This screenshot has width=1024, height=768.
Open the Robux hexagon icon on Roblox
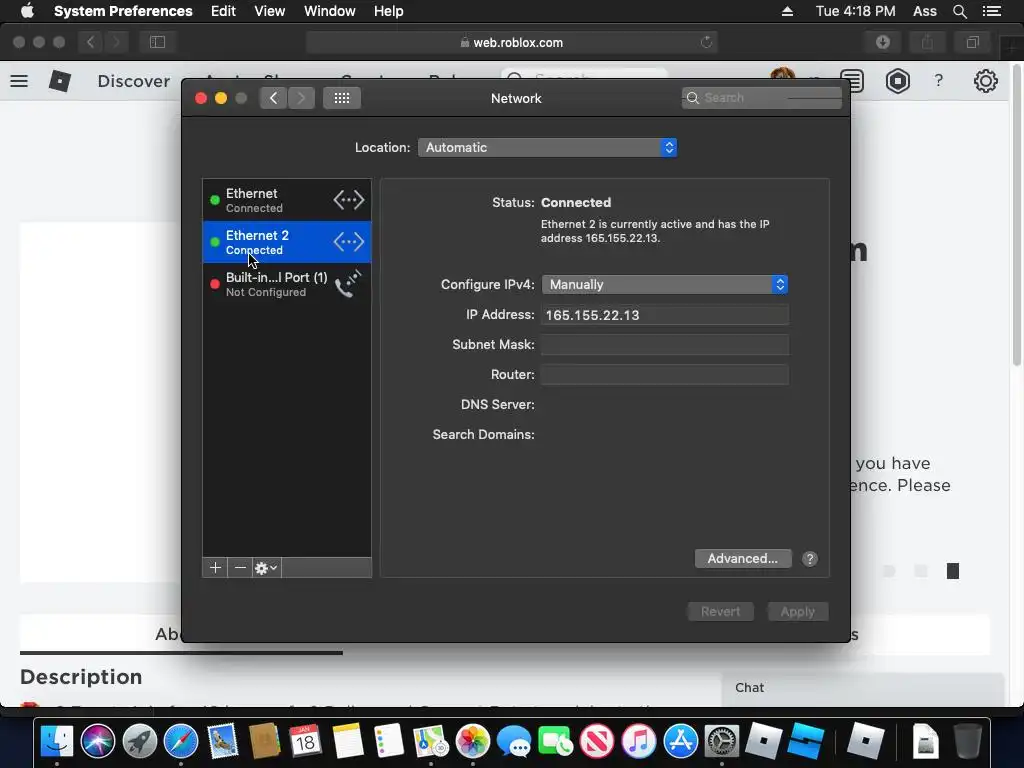tap(898, 81)
